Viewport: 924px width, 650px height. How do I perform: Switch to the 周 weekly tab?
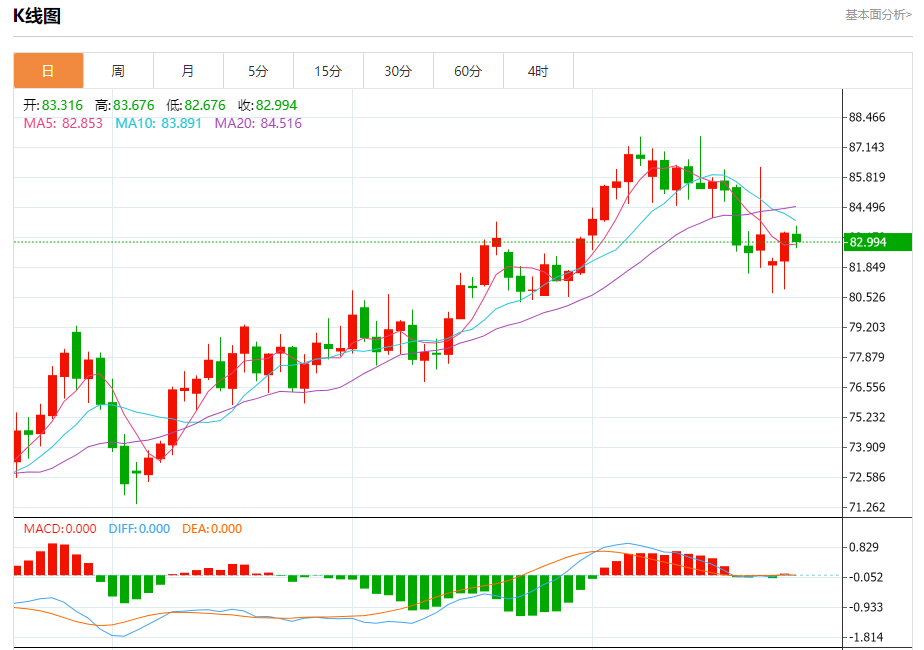[118, 71]
